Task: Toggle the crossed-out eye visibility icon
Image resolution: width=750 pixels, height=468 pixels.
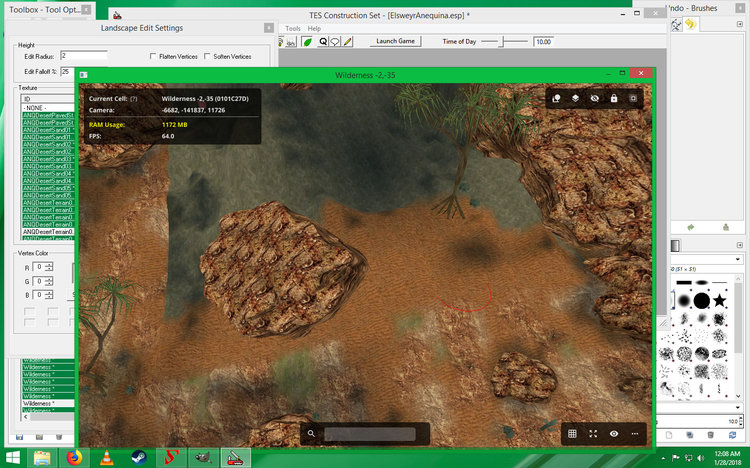Action: tap(595, 98)
